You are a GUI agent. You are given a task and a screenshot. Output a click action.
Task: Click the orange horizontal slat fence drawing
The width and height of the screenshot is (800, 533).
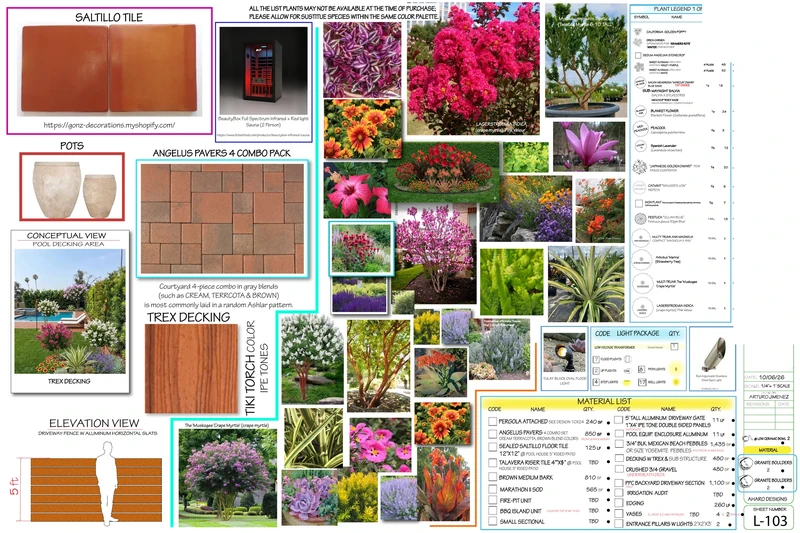click(x=96, y=490)
